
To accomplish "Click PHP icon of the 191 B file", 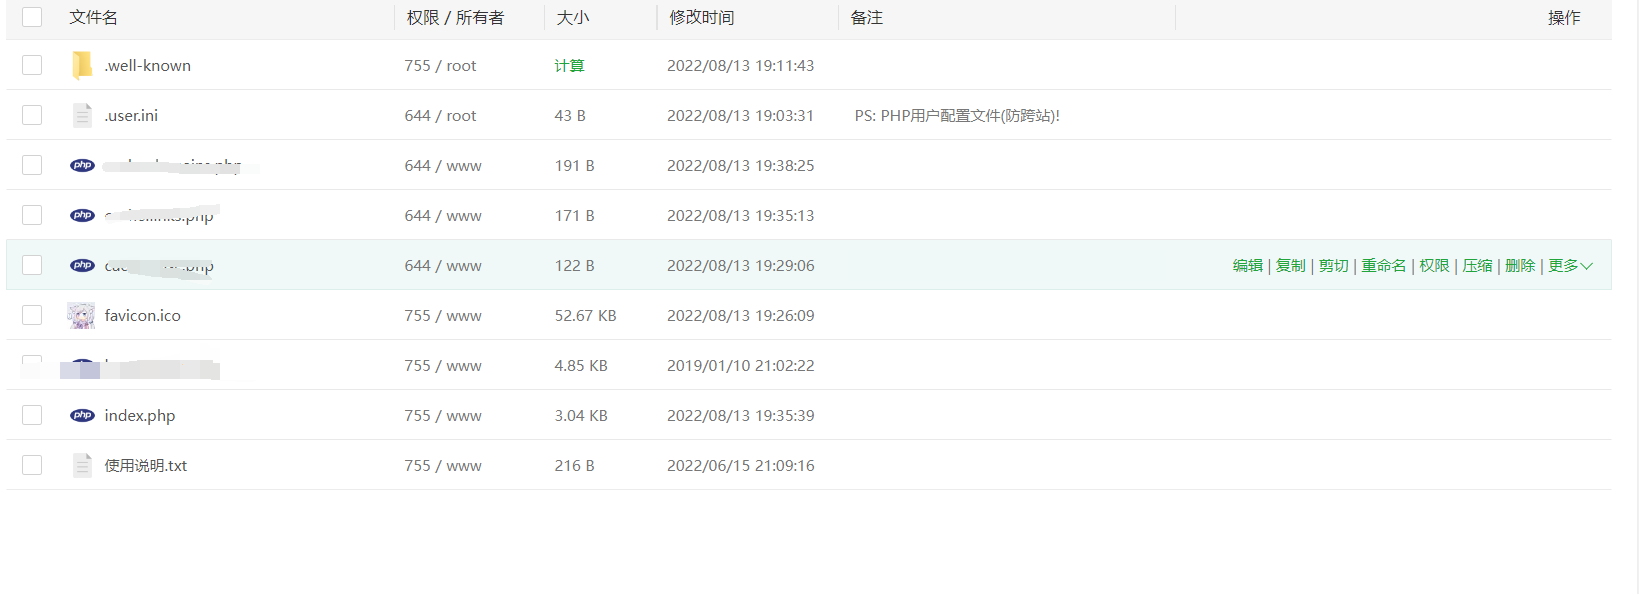I will [82, 165].
